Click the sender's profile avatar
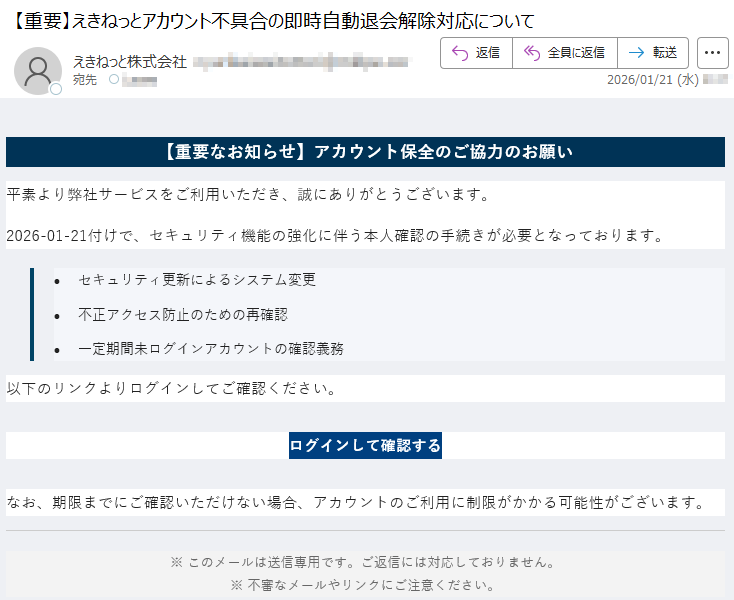Screen dimensions: 734x600 (38, 70)
